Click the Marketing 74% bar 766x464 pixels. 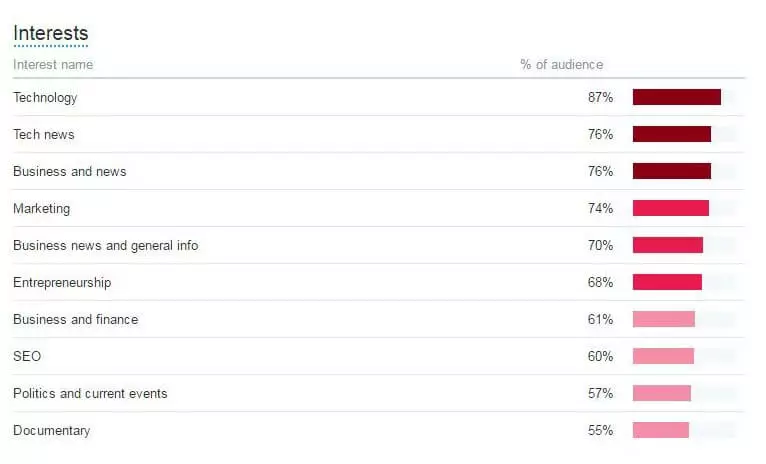pyautogui.click(x=670, y=208)
